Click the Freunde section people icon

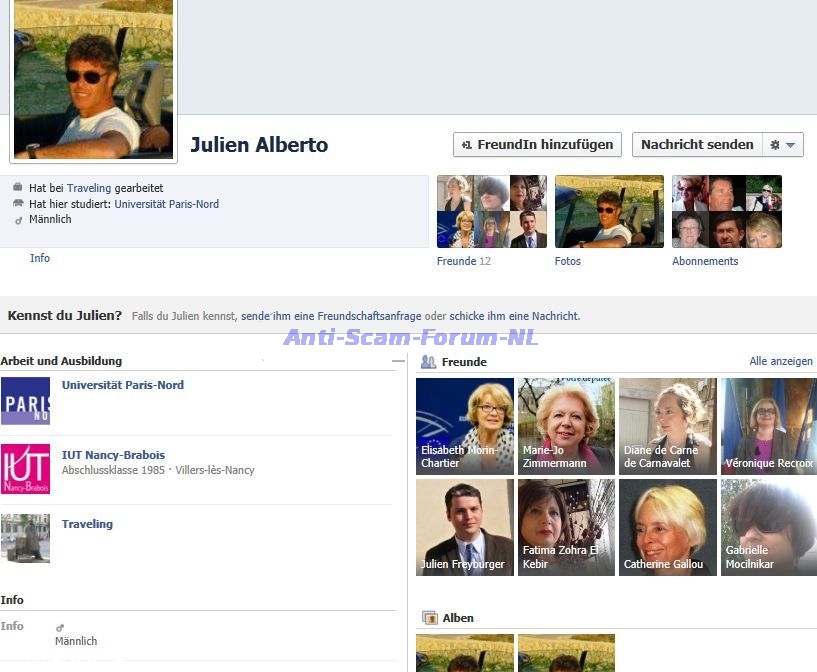click(428, 362)
